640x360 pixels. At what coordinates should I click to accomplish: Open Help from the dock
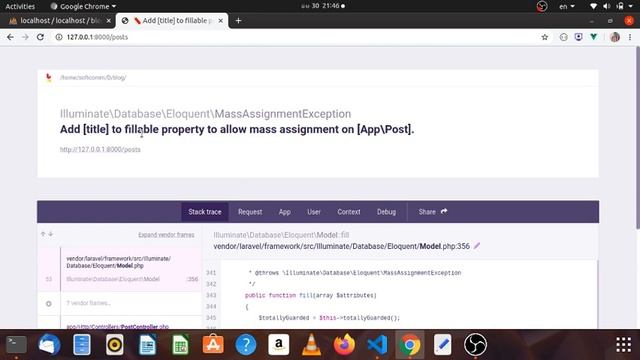(x=246, y=344)
